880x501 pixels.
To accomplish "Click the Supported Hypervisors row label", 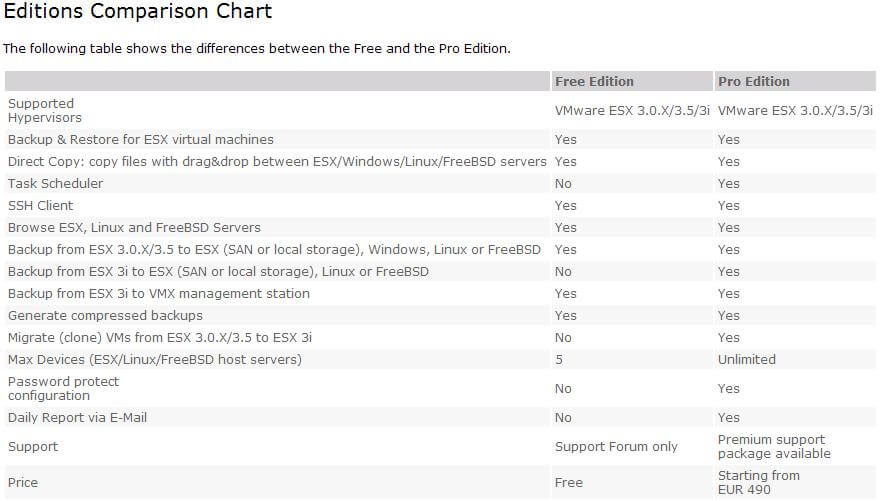I will click(x=44, y=111).
